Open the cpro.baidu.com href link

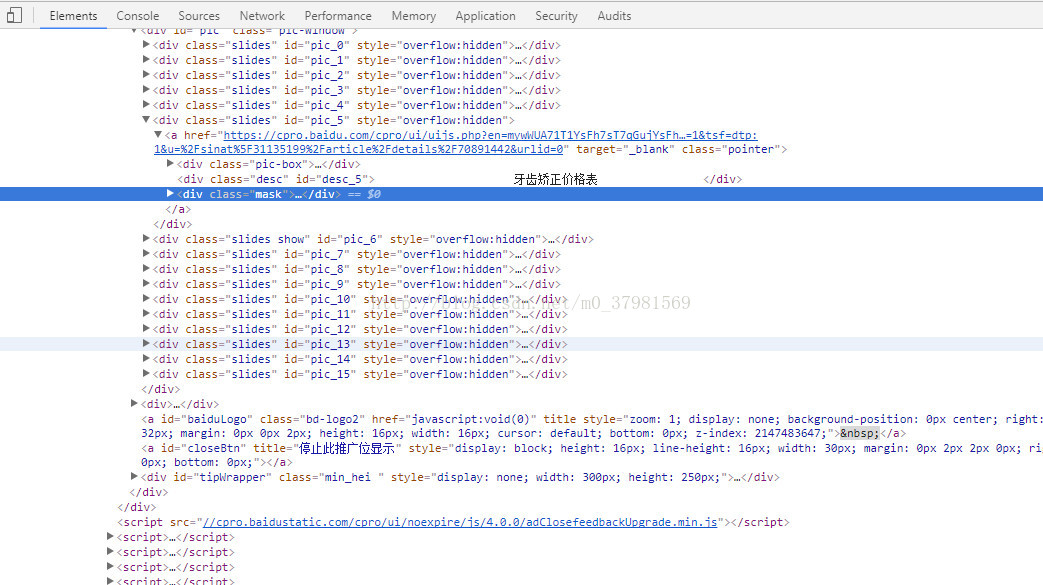[x=490, y=135]
